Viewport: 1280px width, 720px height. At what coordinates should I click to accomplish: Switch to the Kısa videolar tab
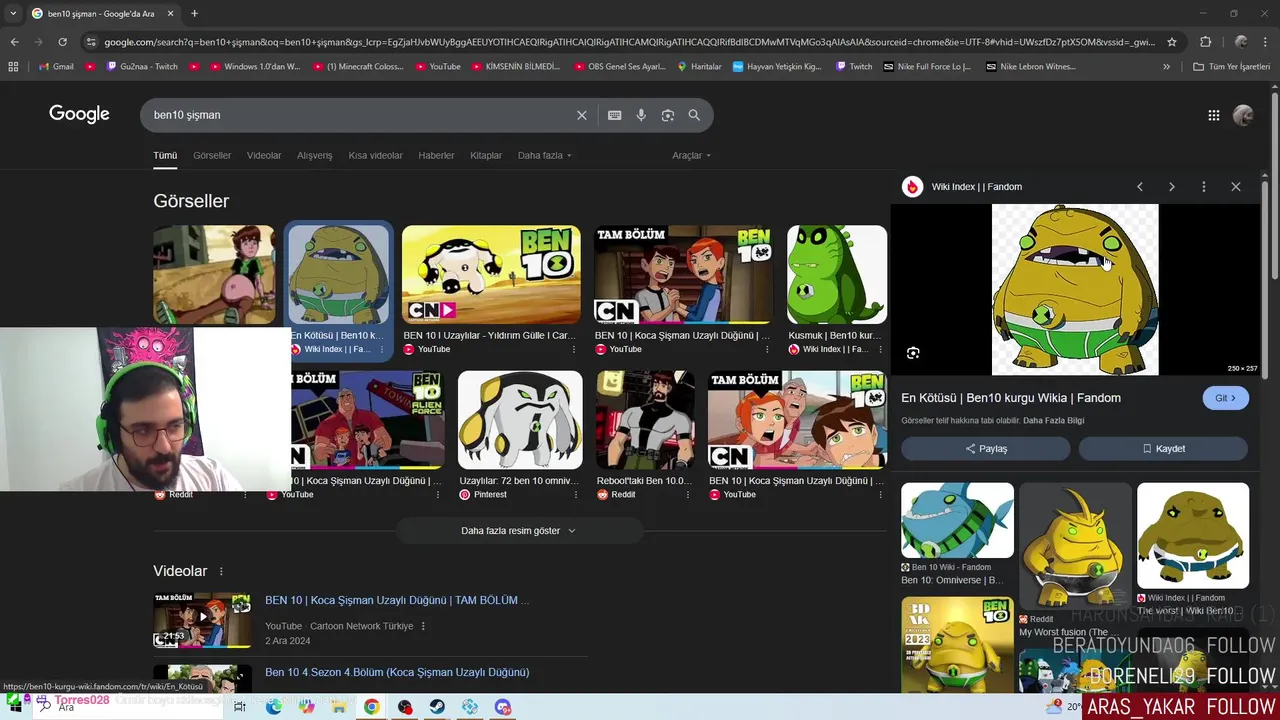(375, 156)
